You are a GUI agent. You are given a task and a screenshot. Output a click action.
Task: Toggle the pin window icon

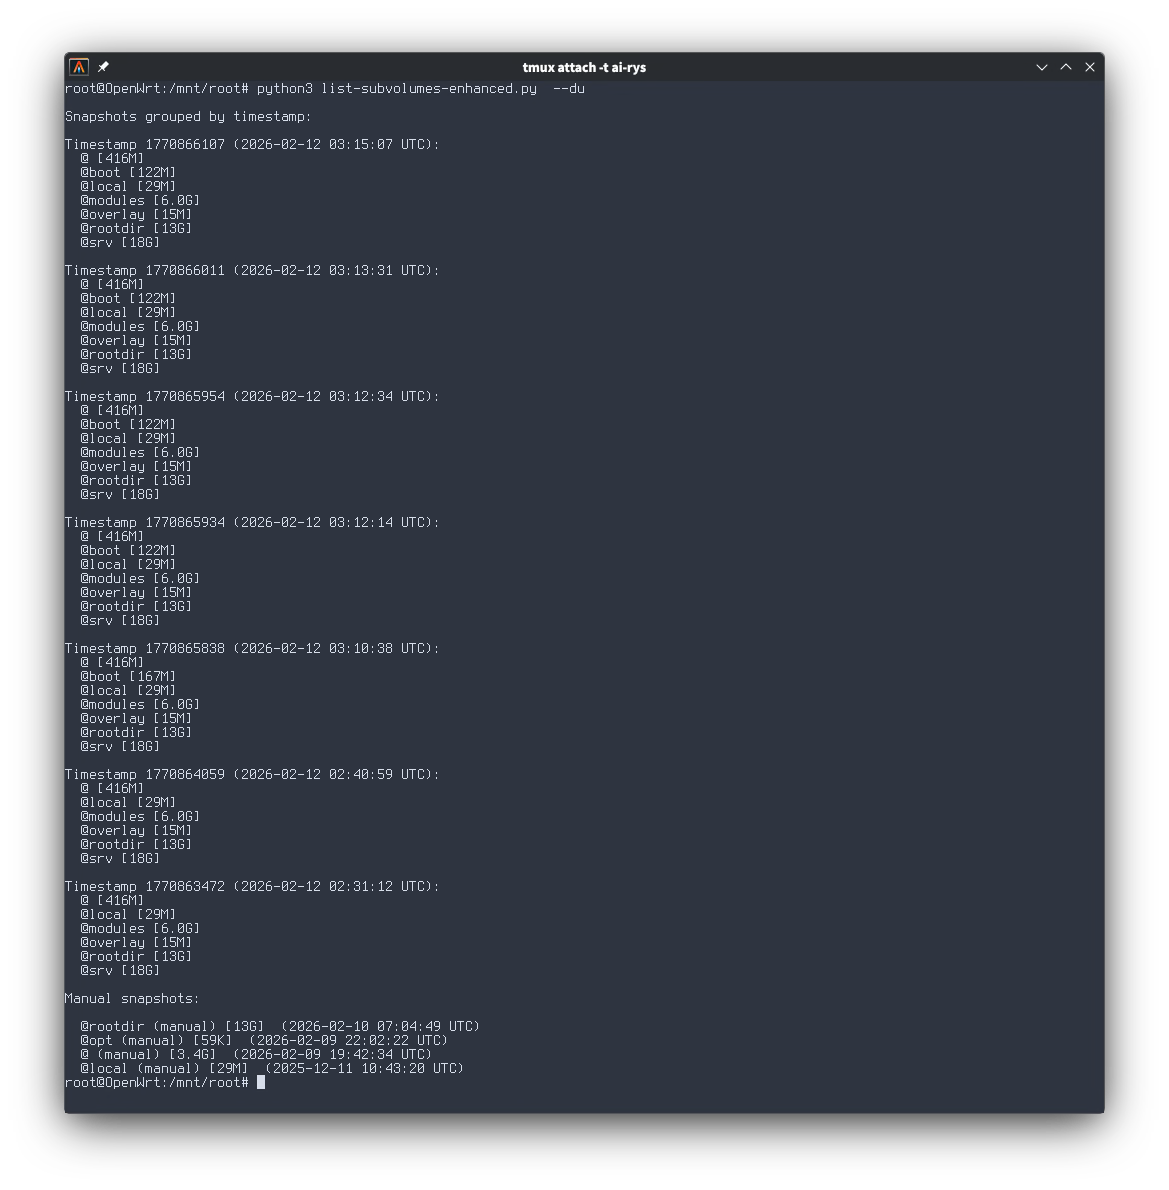point(103,67)
